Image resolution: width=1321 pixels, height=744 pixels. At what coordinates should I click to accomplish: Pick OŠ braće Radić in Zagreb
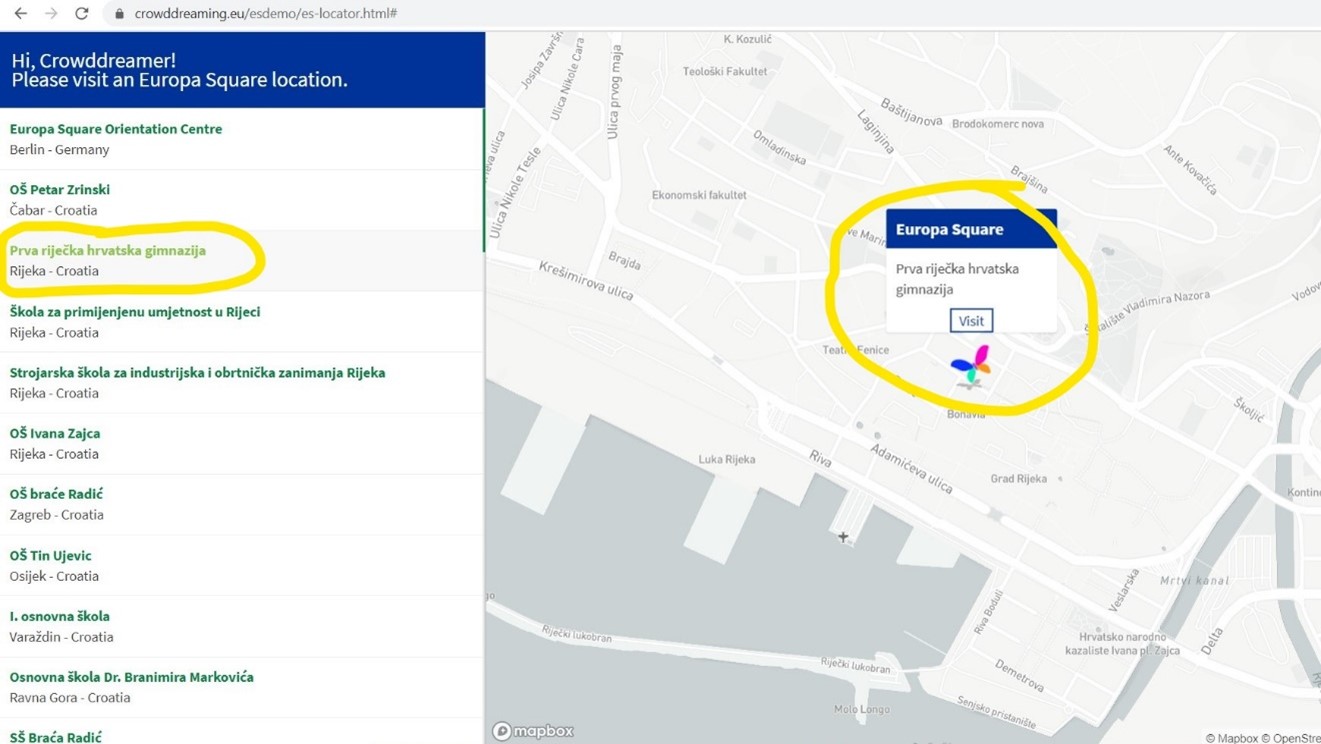[x=56, y=494]
